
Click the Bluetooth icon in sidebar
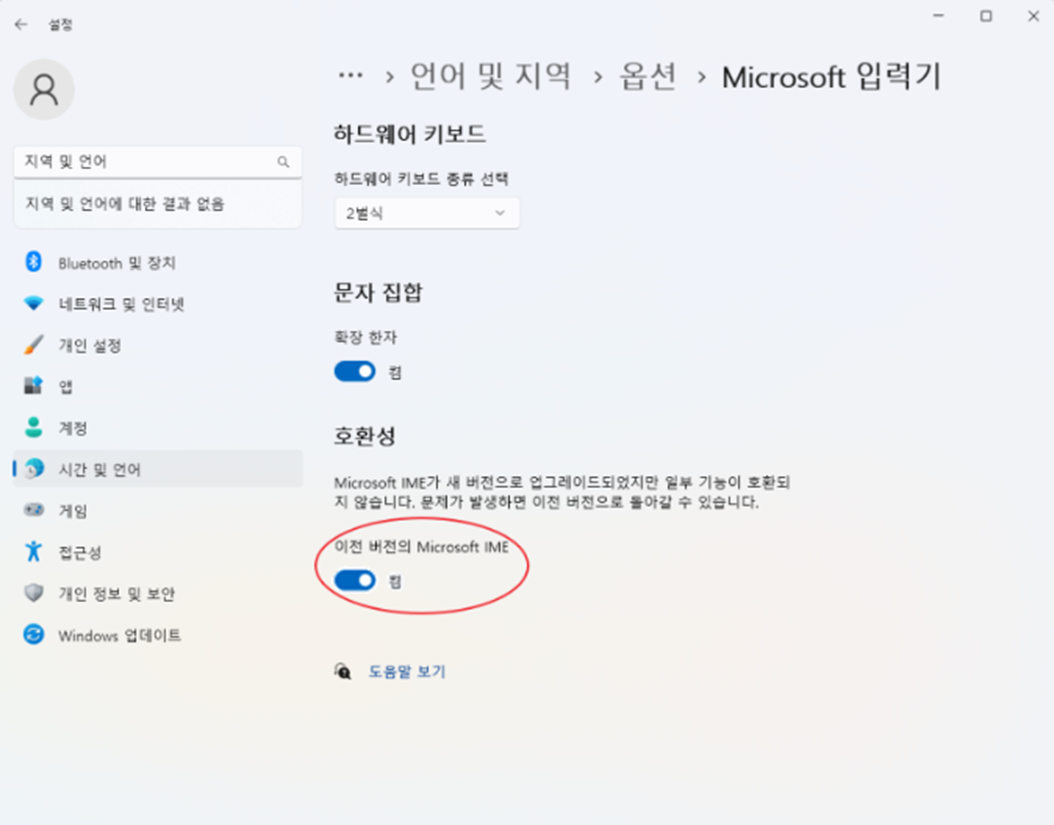click(33, 262)
